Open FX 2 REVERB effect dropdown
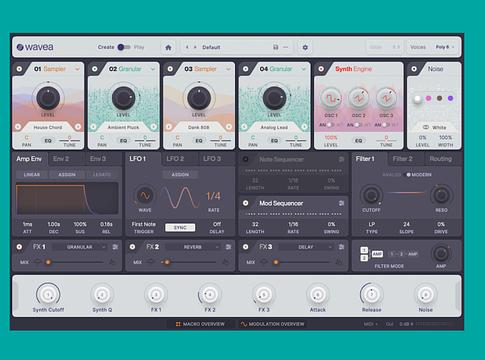This screenshot has width=485, height=360. pyautogui.click(x=193, y=247)
